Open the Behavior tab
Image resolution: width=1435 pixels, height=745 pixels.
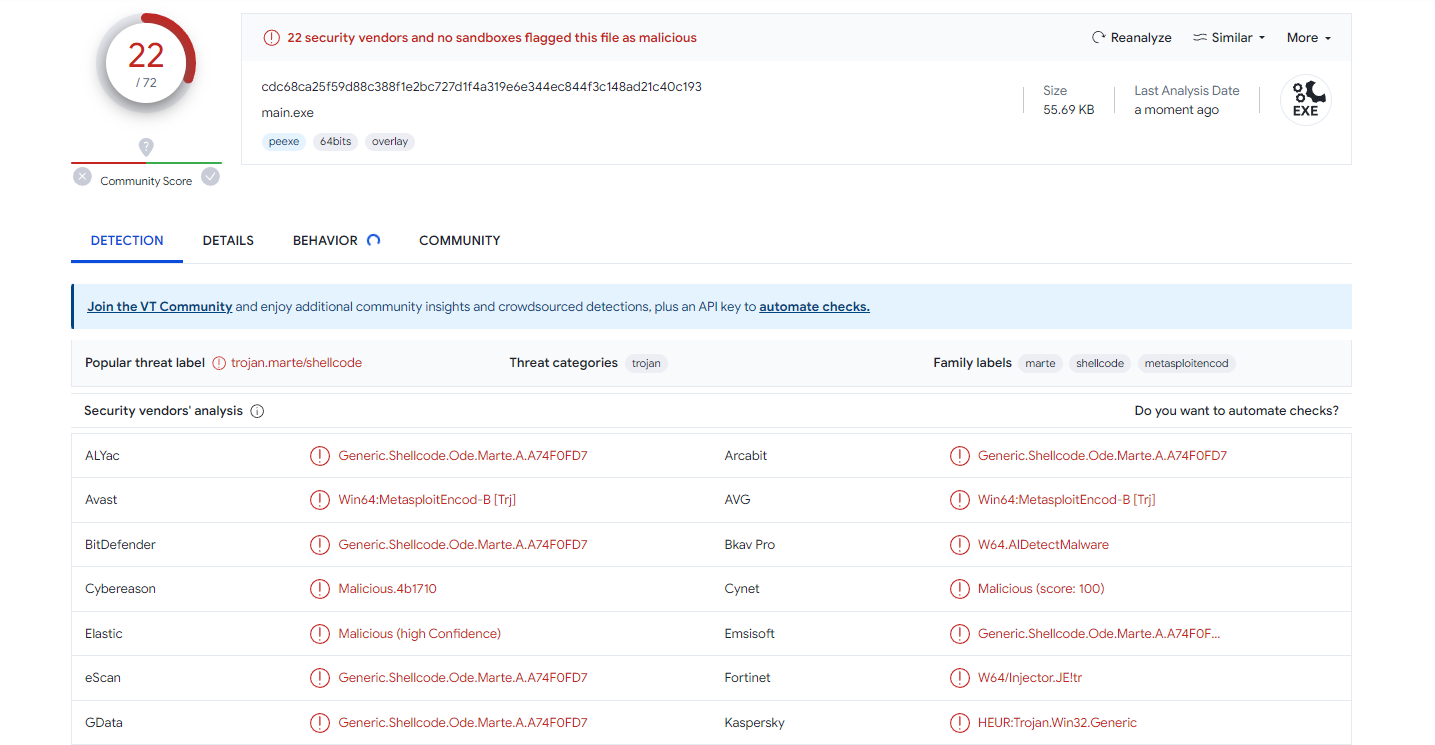[325, 241]
